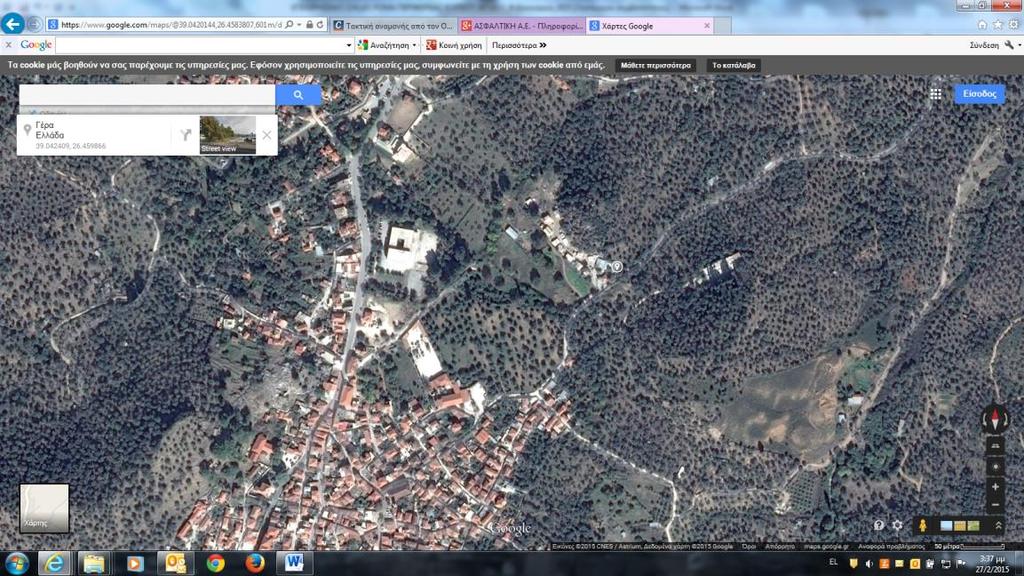1024x576 pixels.
Task: Click the location pin marker on the map
Action: pos(616,266)
